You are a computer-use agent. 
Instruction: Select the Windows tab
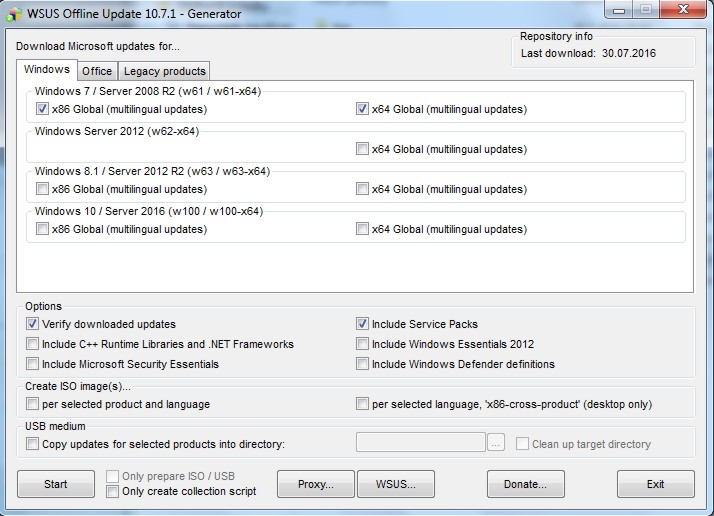coord(46,69)
